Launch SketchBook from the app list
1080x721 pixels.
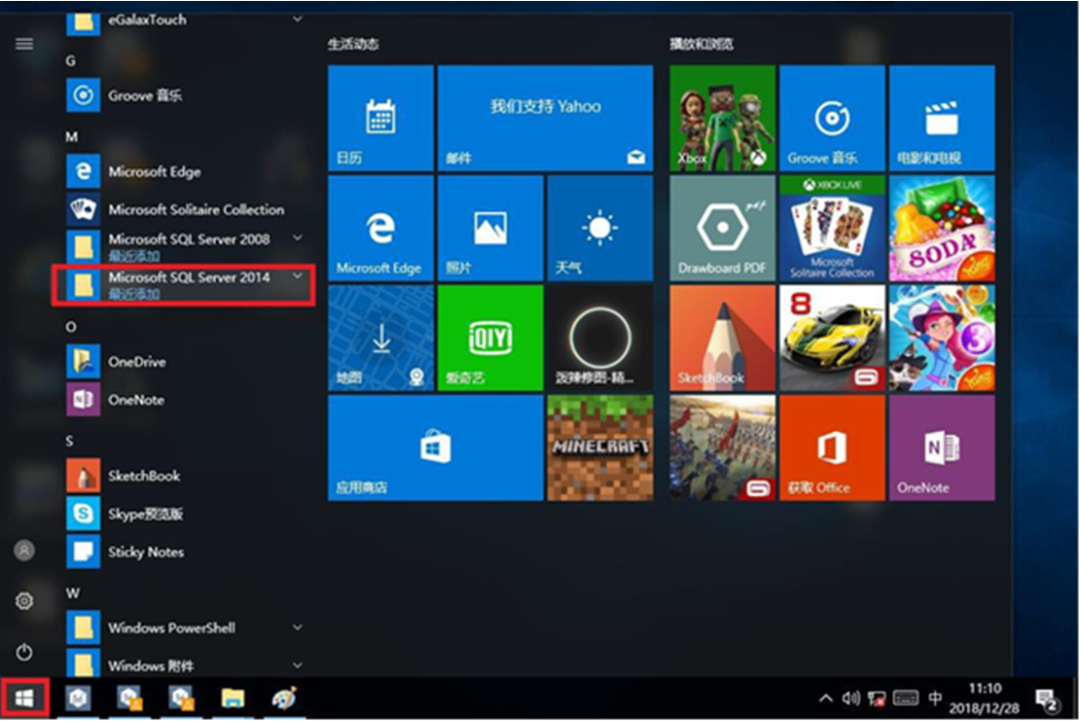[186, 475]
